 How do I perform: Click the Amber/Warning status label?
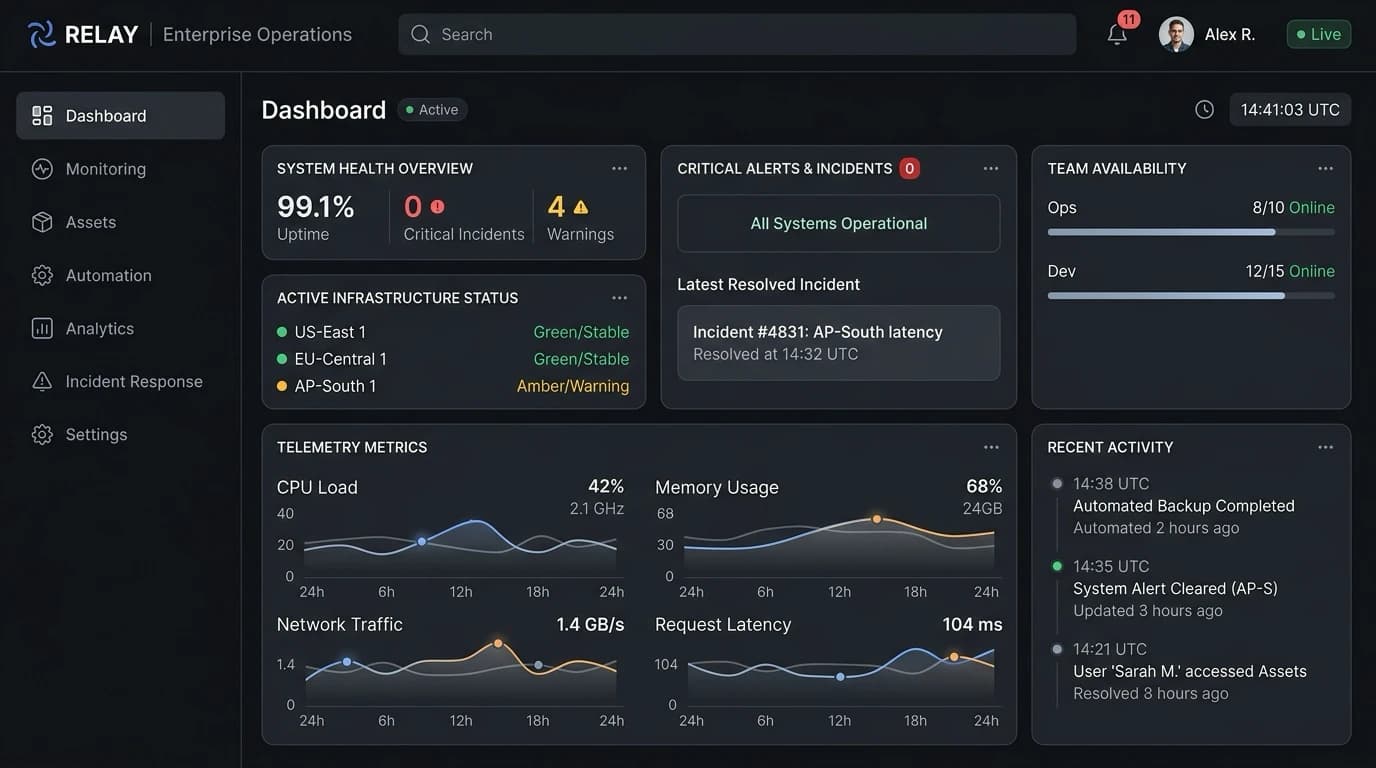pos(573,386)
